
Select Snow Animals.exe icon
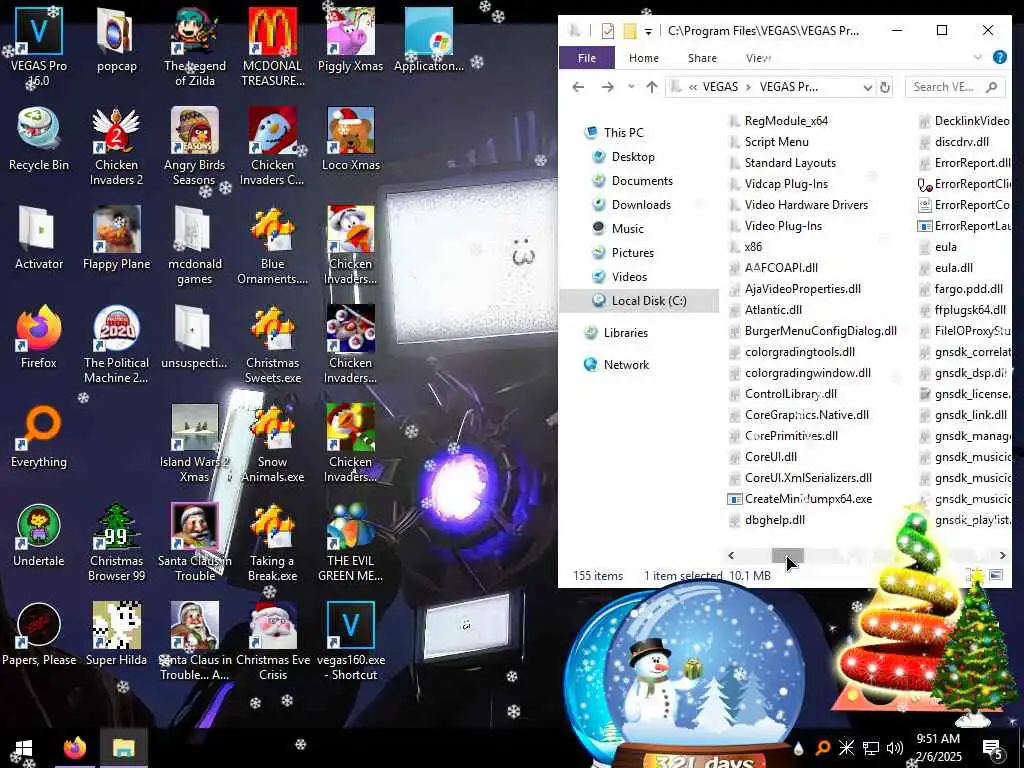point(272,444)
